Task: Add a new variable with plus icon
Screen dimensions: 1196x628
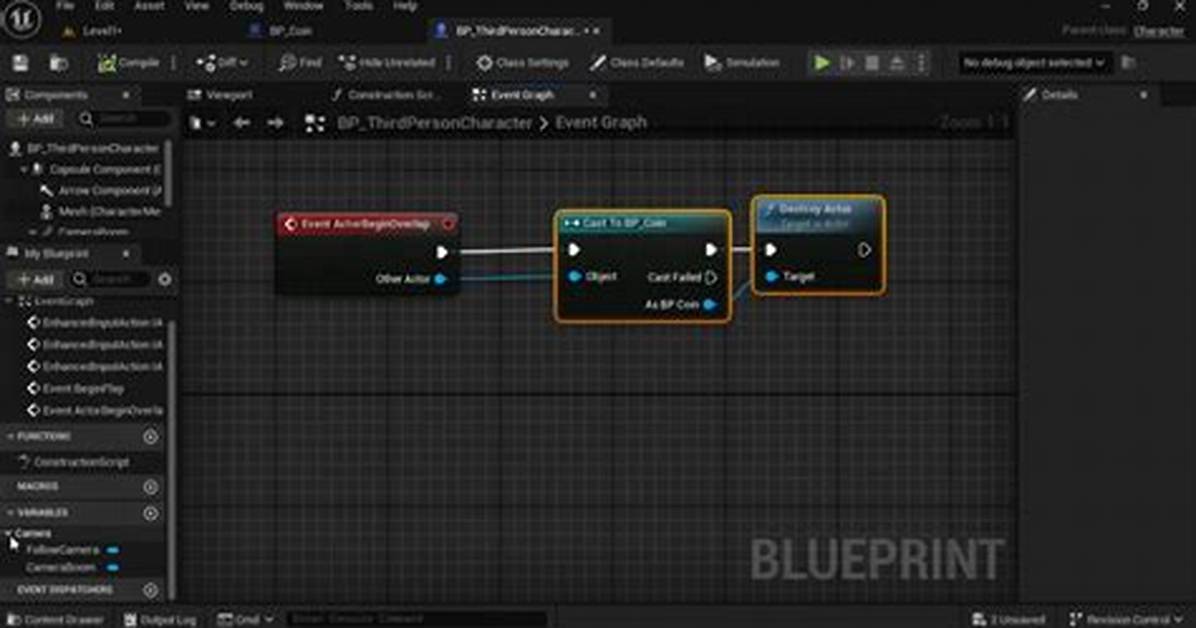Action: [150, 514]
